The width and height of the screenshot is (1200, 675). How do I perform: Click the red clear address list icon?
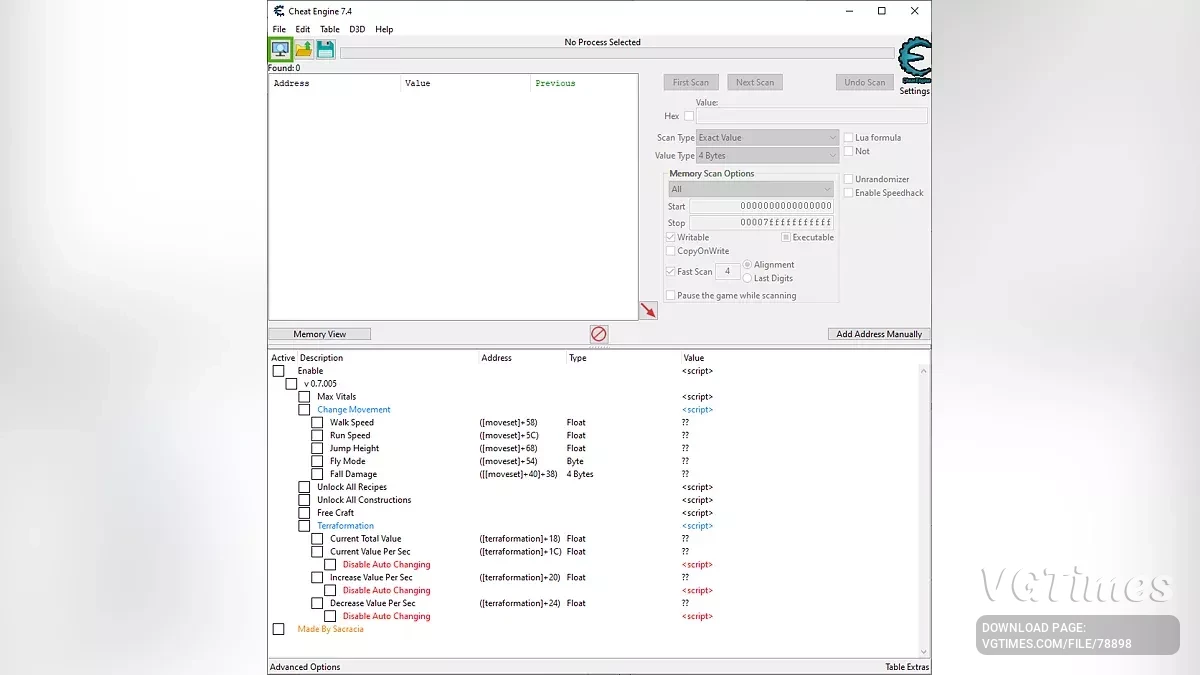tap(598, 334)
